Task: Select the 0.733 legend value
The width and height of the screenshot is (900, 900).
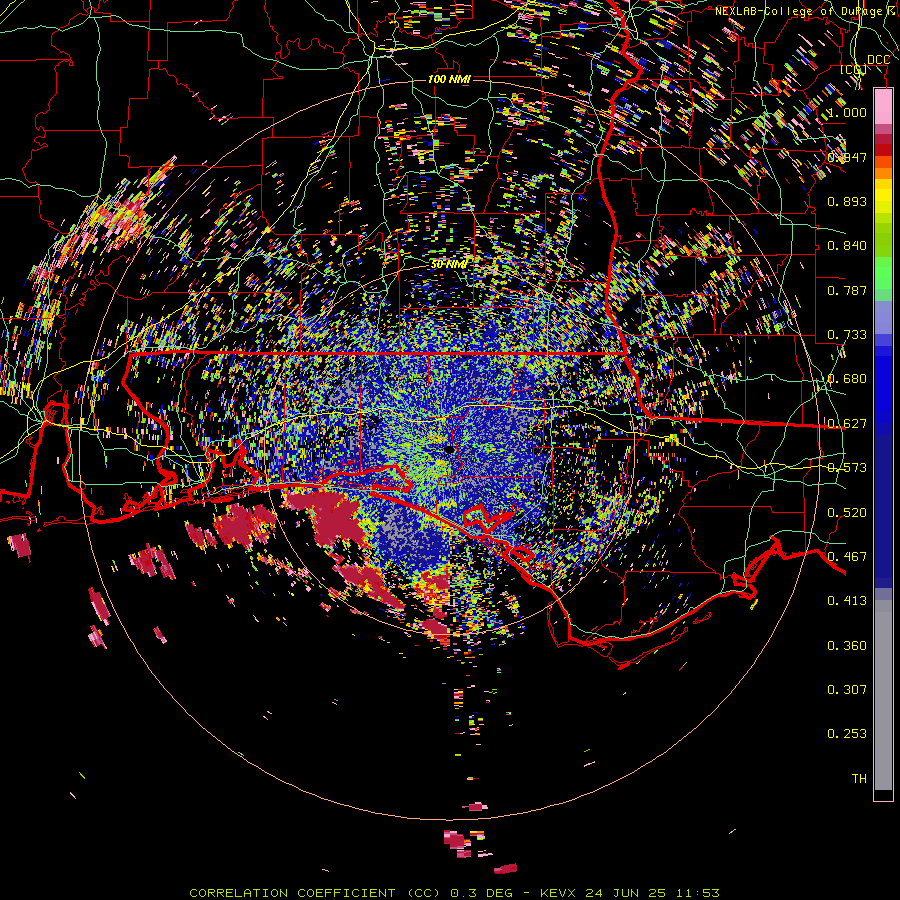Action: click(x=847, y=335)
